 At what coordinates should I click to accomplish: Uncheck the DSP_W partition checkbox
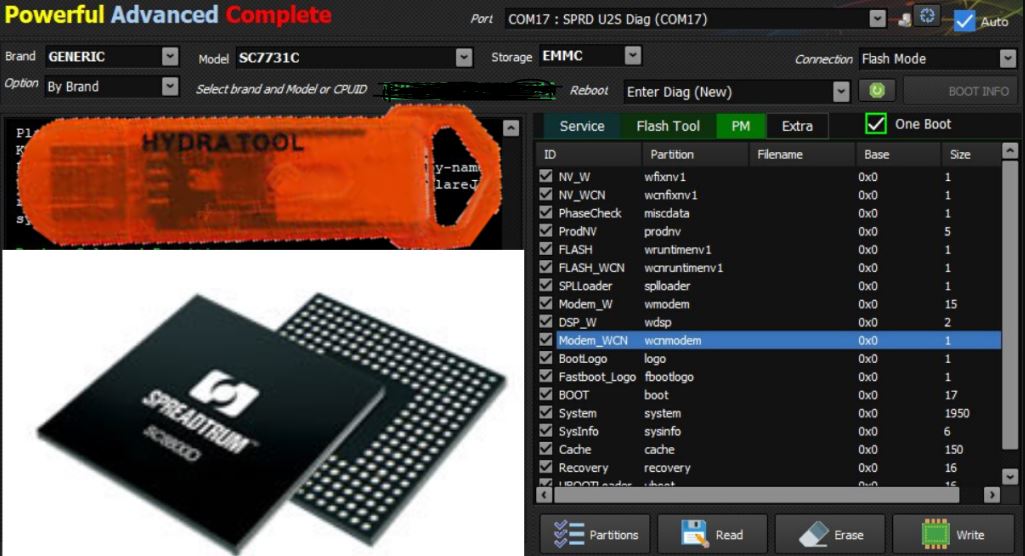[x=546, y=321]
